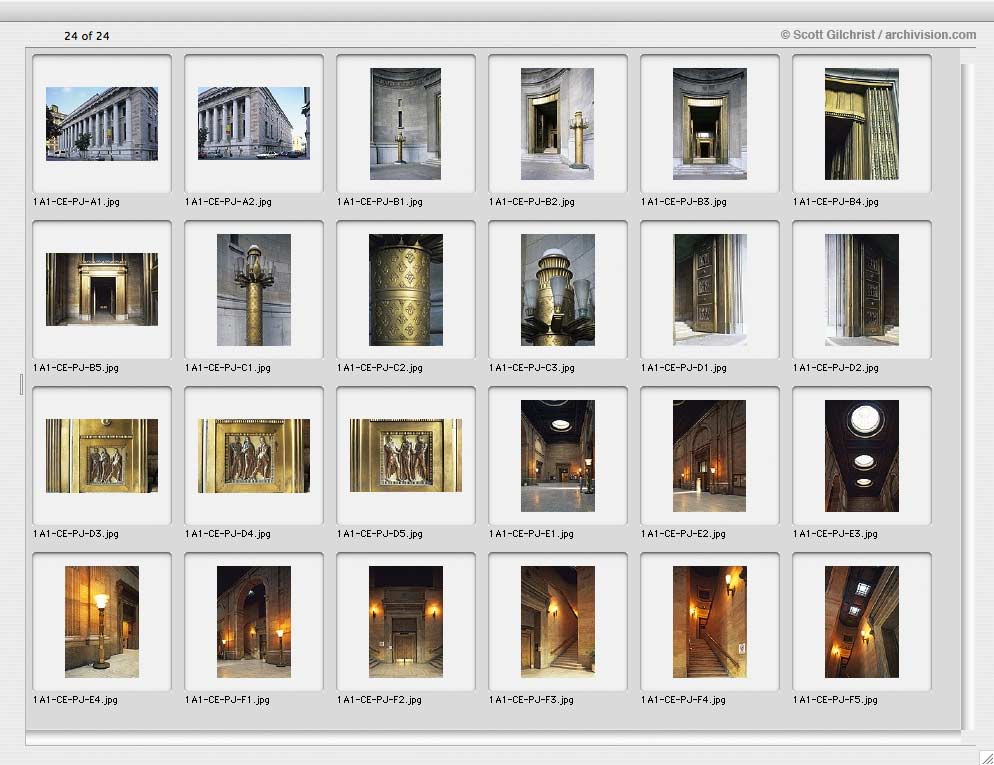This screenshot has height=765, width=994.
Task: Open thumbnail 1A1-CE-PJ-B1.jpg
Action: coord(406,124)
